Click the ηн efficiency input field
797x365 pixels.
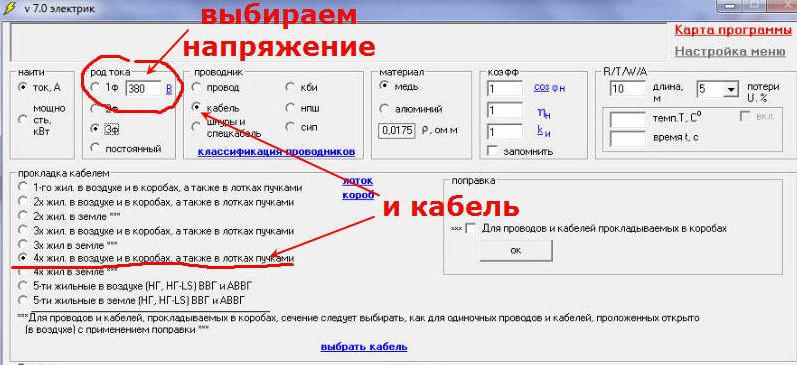tap(504, 110)
